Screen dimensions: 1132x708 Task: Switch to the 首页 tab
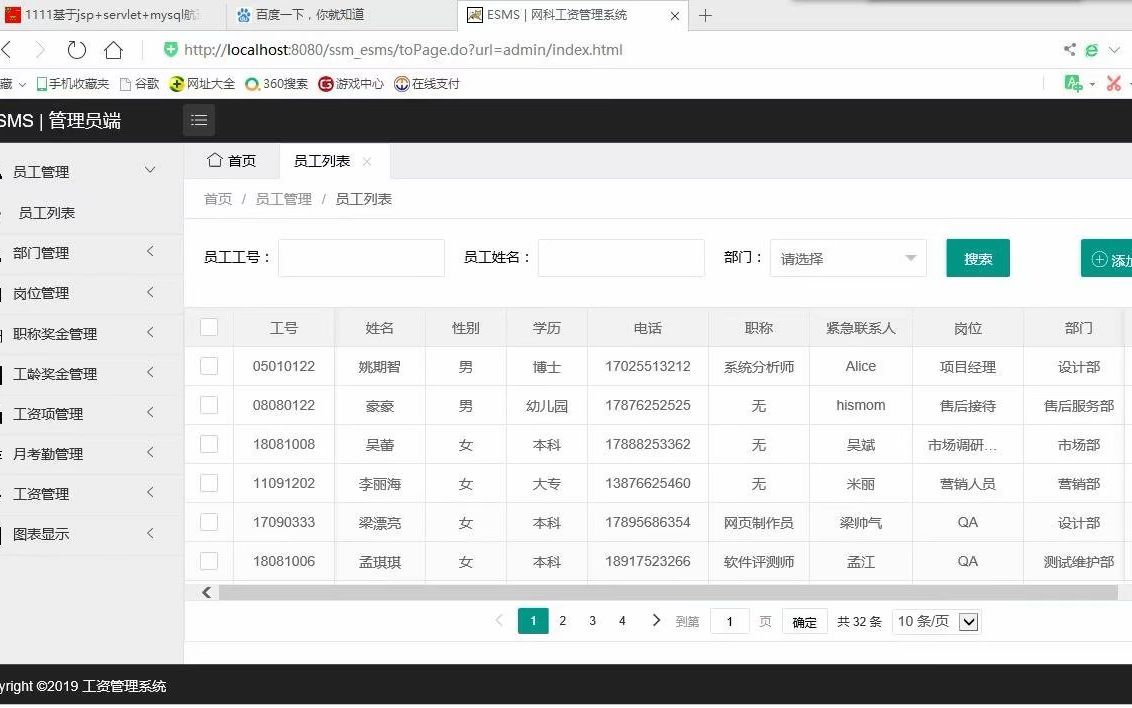click(233, 160)
